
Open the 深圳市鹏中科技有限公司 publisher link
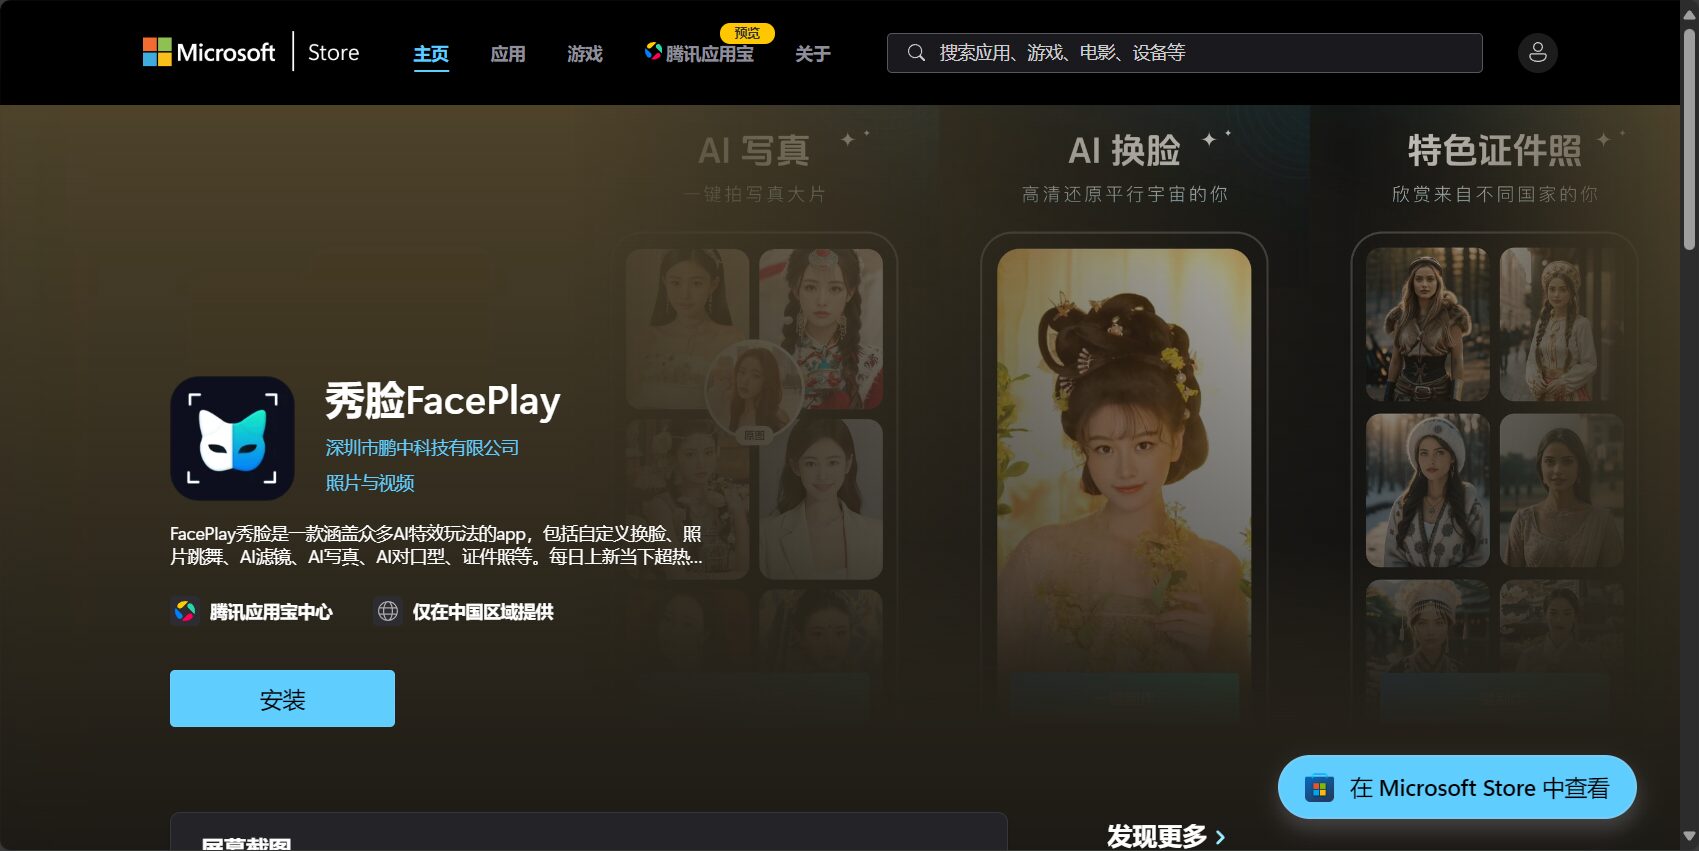pyautogui.click(x=422, y=448)
